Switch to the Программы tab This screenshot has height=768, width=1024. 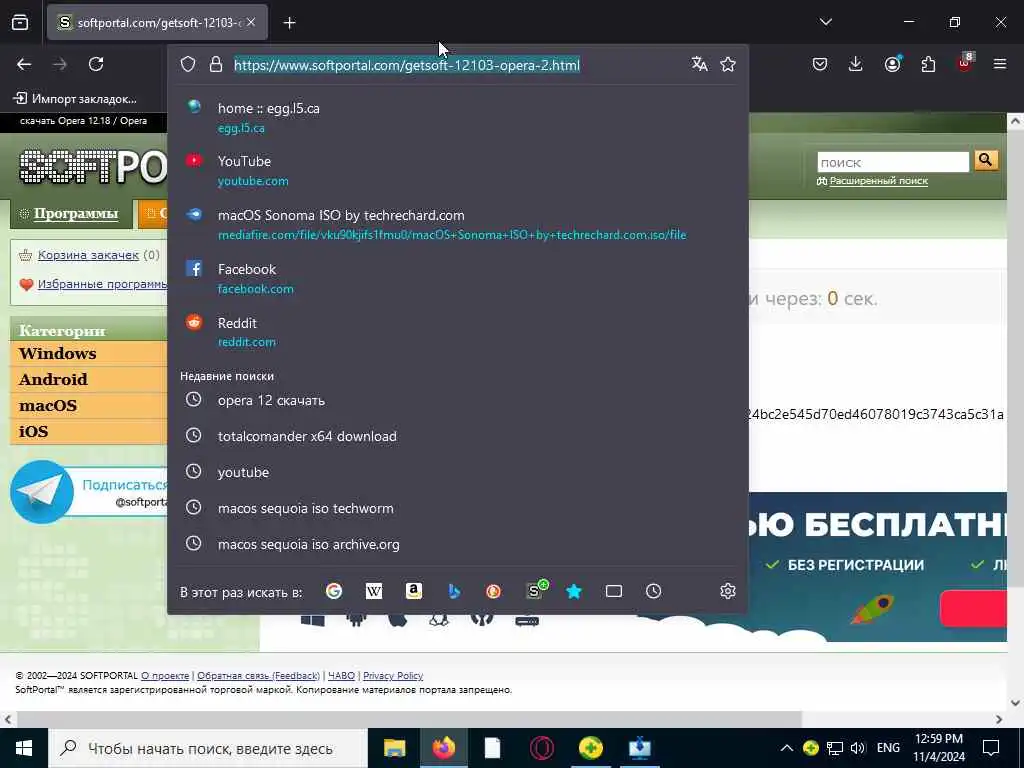coord(70,214)
